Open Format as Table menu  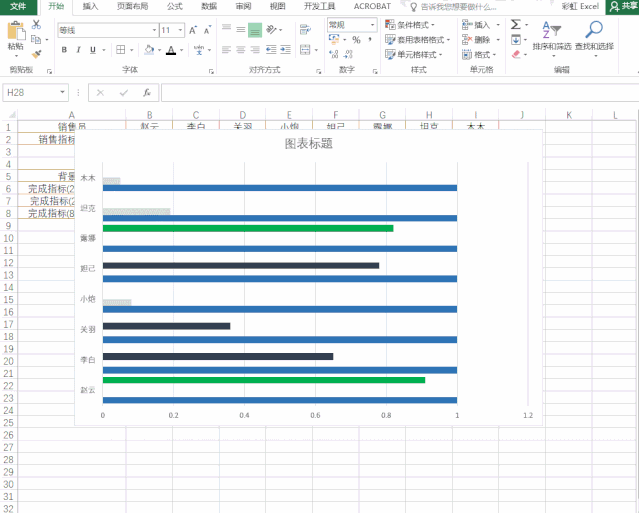pyautogui.click(x=417, y=40)
